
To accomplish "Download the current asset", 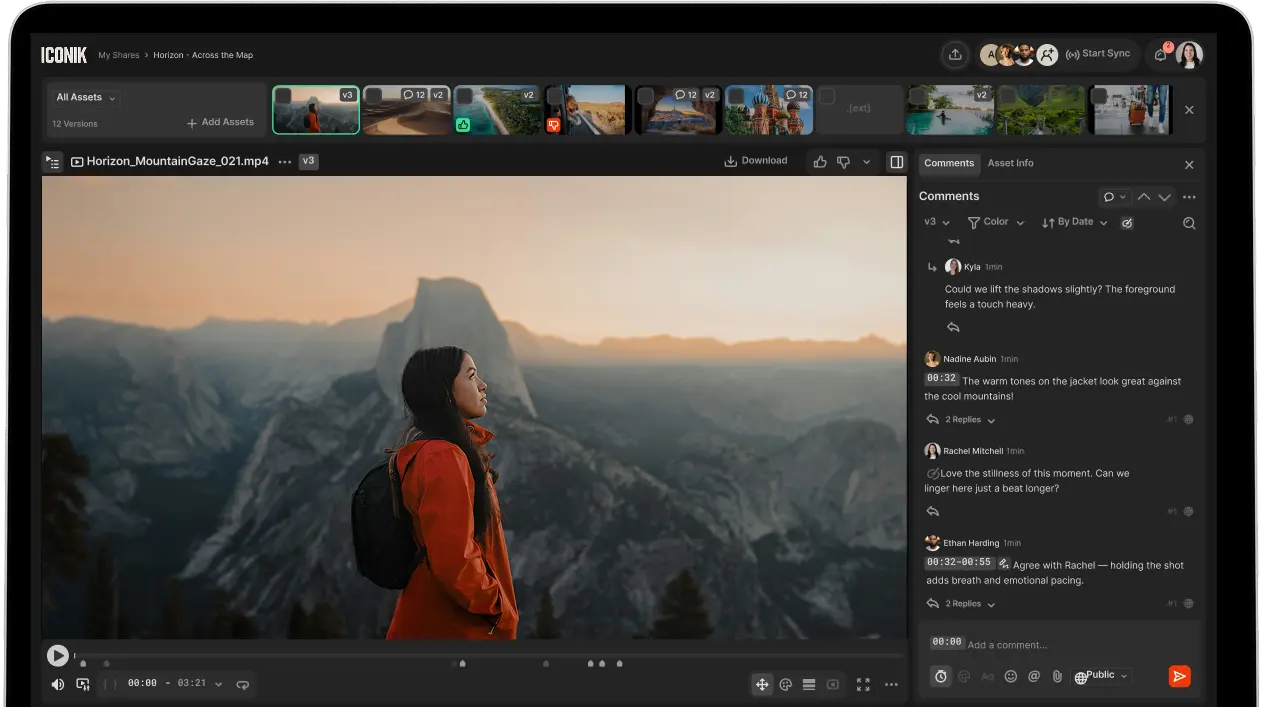I will [756, 160].
